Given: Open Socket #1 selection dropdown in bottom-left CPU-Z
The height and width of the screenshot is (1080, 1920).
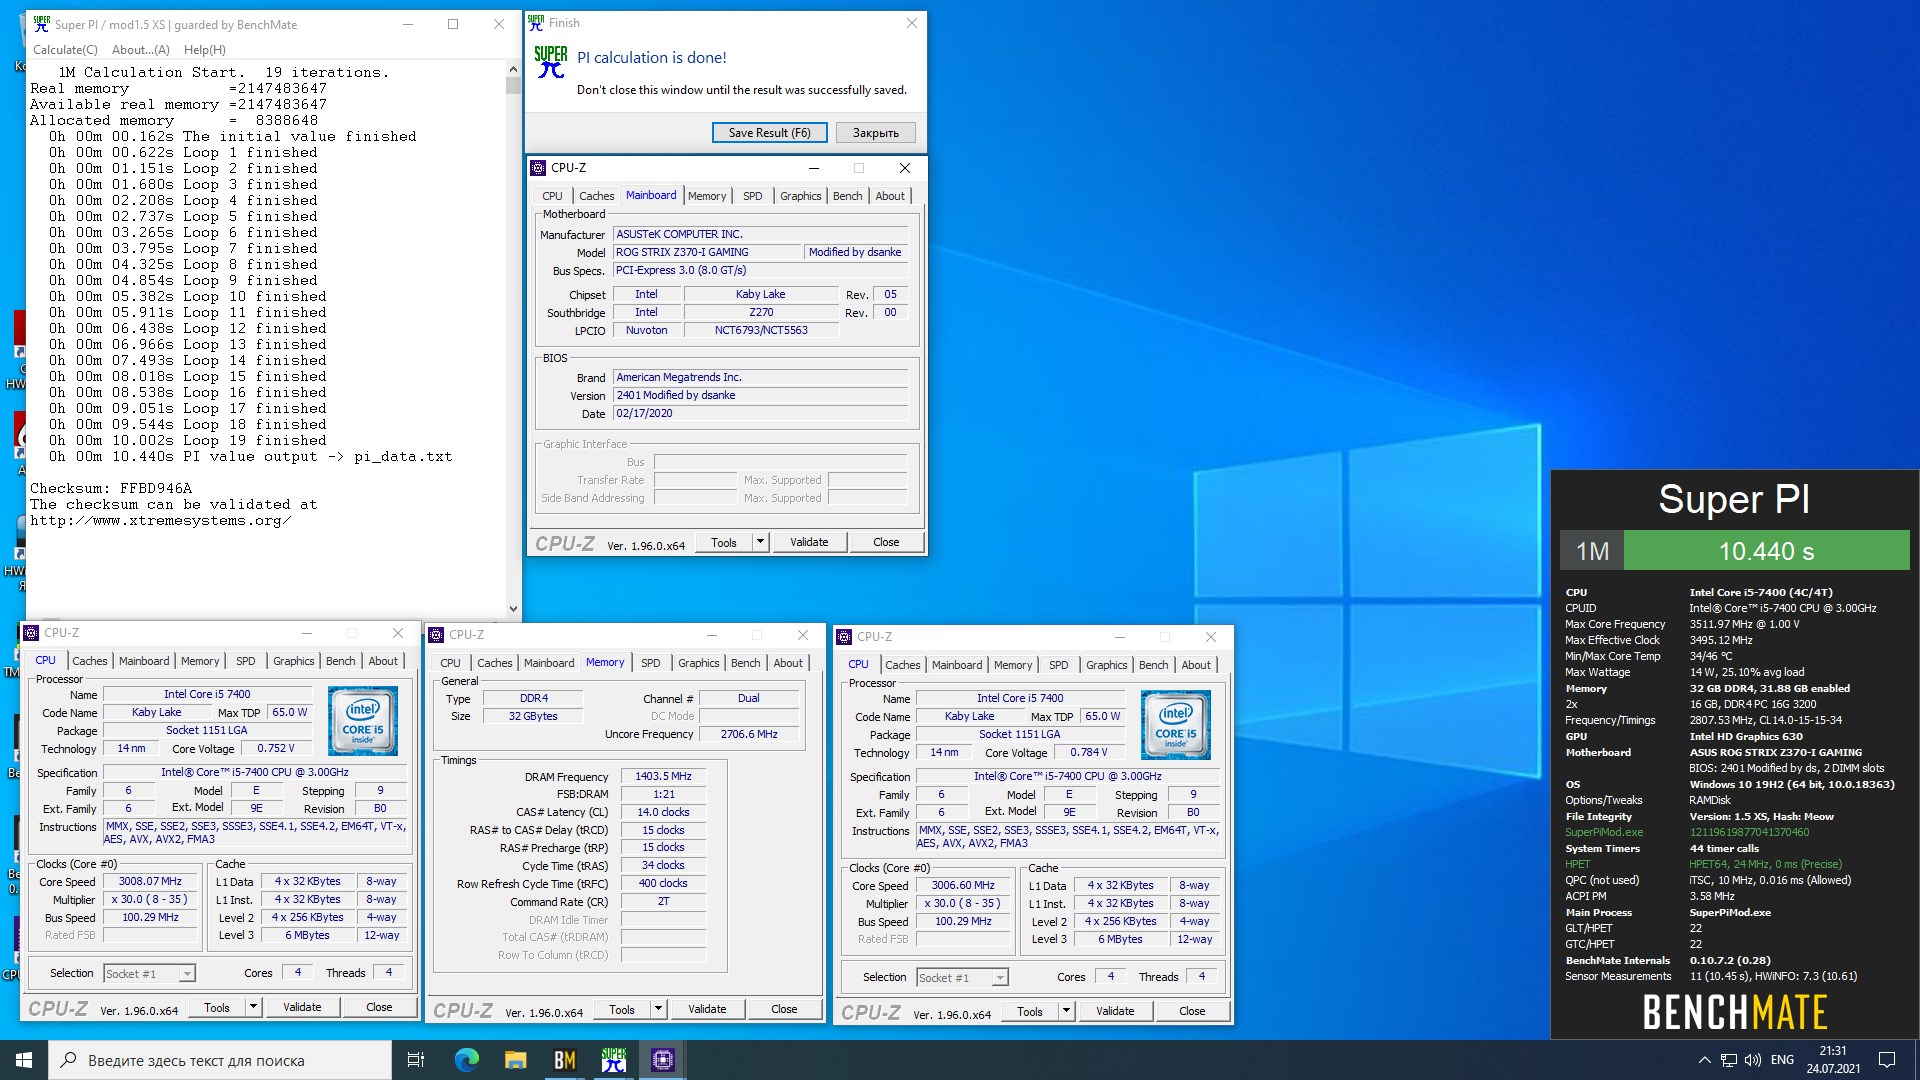Looking at the screenshot, I should 148,973.
